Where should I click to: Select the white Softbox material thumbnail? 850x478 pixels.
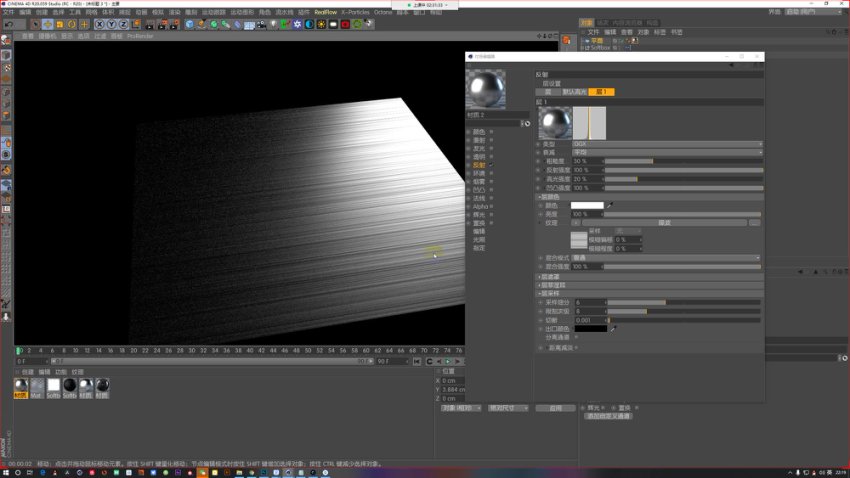(53, 385)
